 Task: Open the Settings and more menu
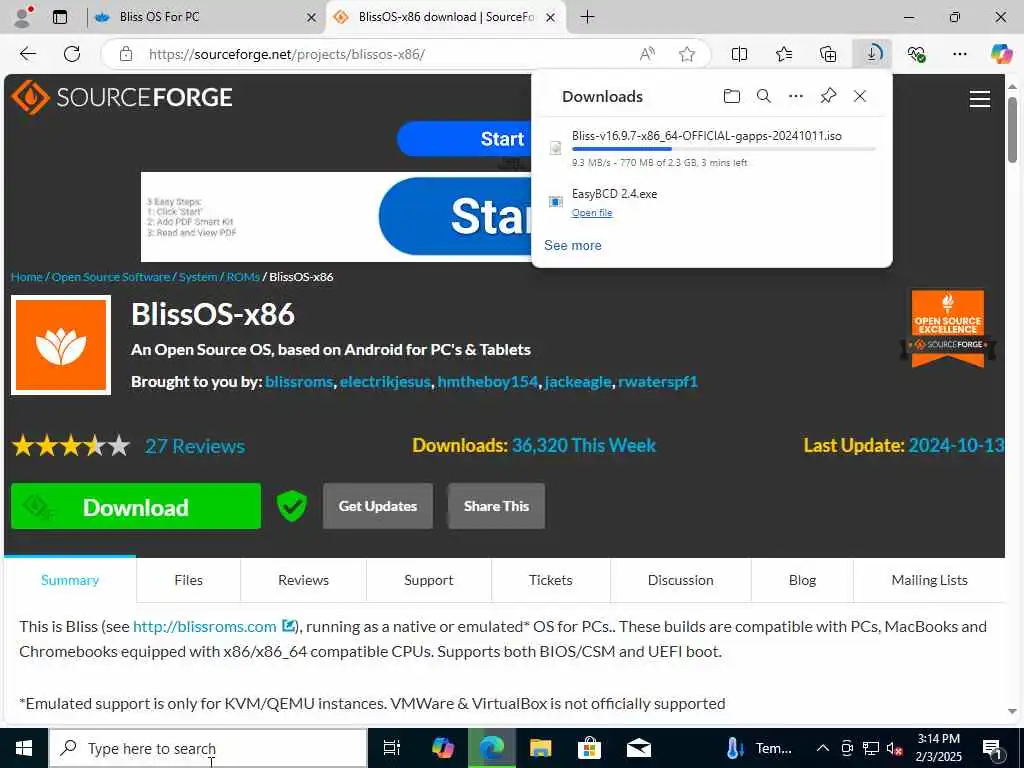pyautogui.click(x=960, y=54)
